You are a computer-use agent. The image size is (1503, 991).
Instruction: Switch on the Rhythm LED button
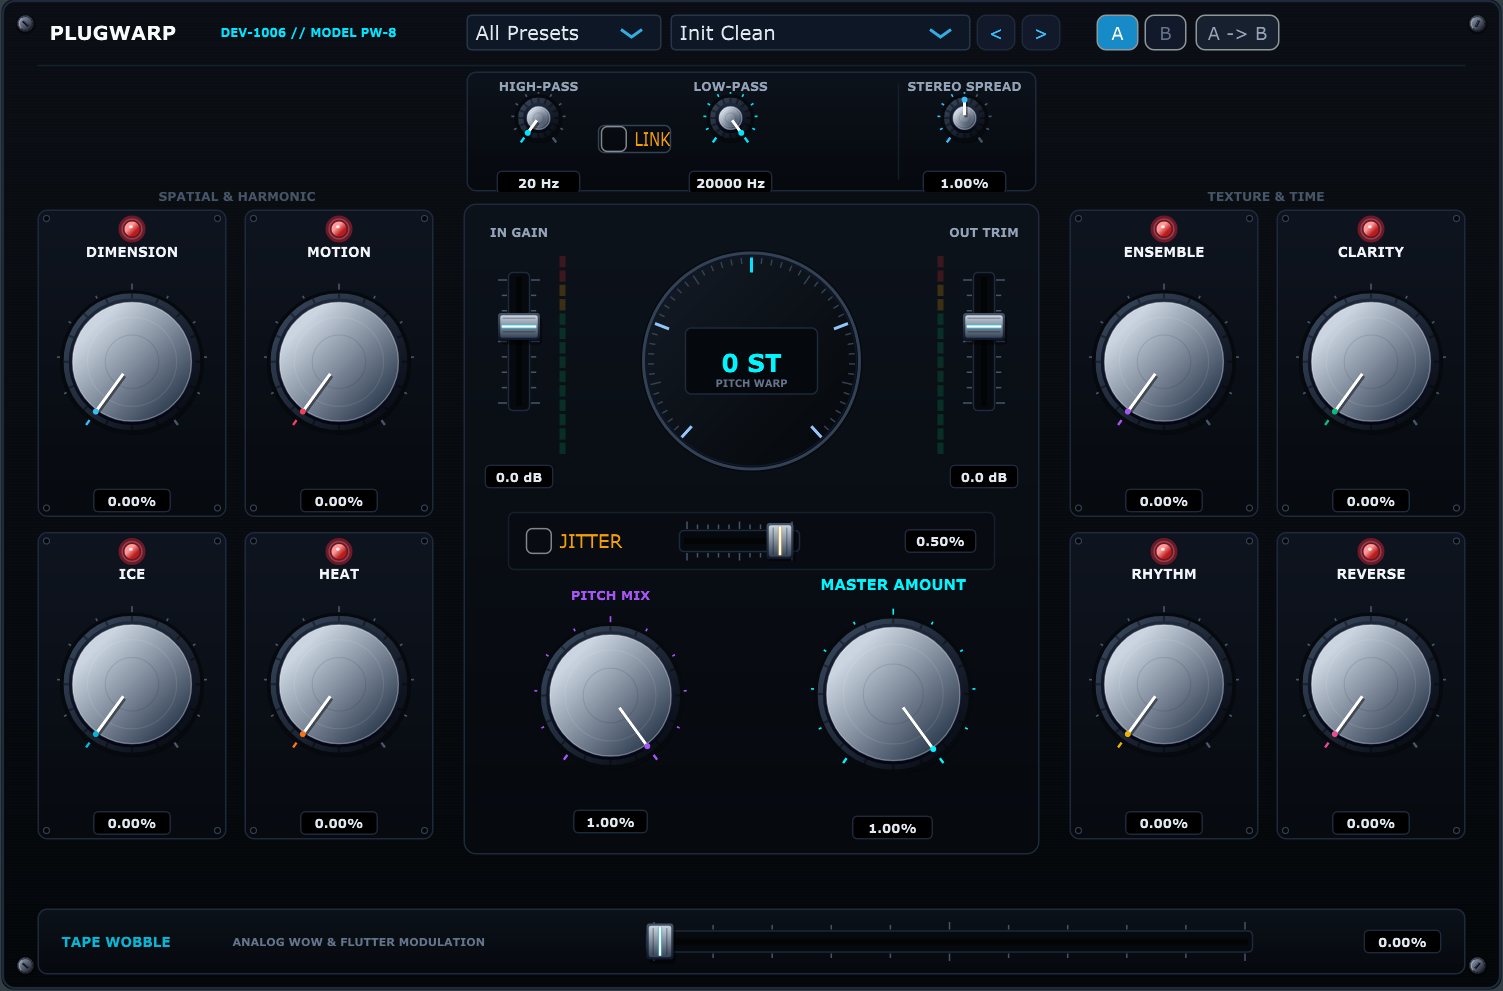1164,551
